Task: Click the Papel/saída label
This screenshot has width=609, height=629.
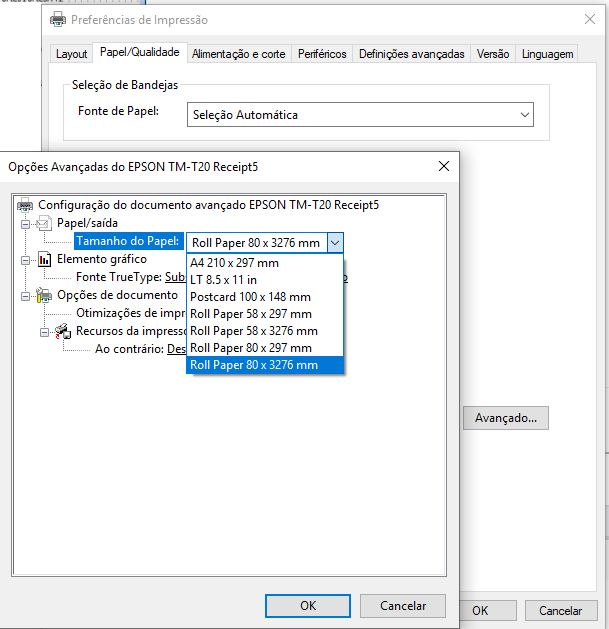Action: [87, 223]
